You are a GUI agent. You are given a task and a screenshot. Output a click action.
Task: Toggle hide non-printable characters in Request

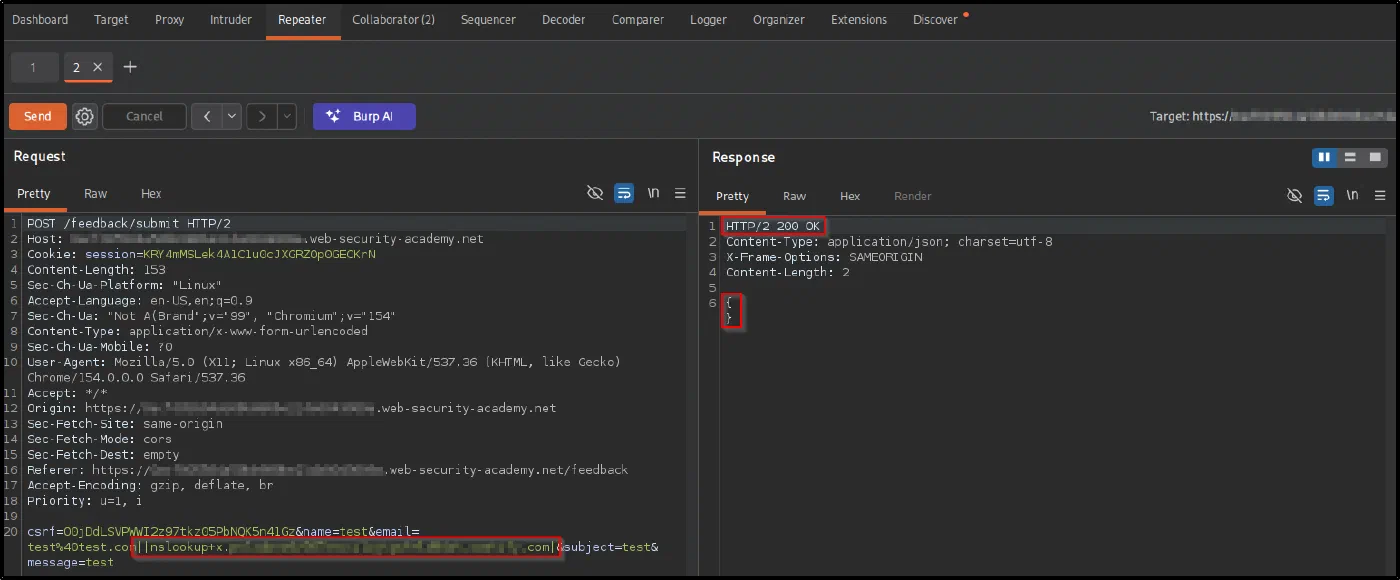595,194
